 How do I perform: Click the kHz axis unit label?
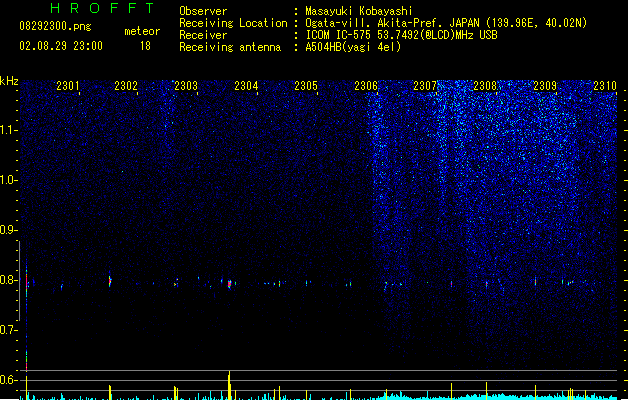9,81
